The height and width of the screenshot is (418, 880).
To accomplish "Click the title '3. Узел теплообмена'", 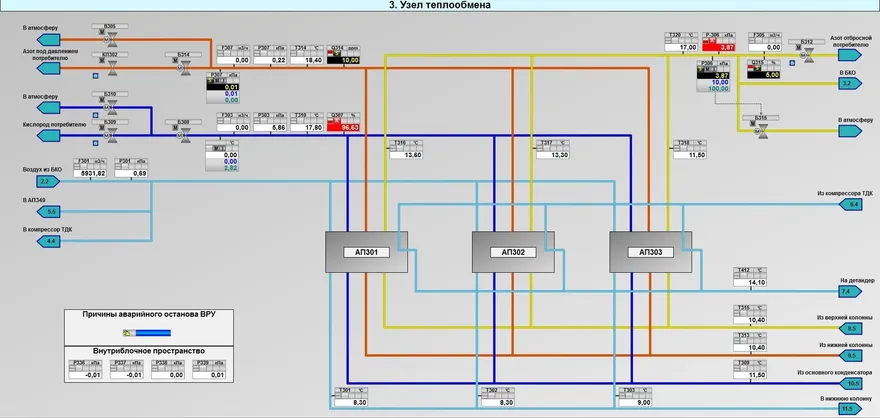I will point(439,5).
